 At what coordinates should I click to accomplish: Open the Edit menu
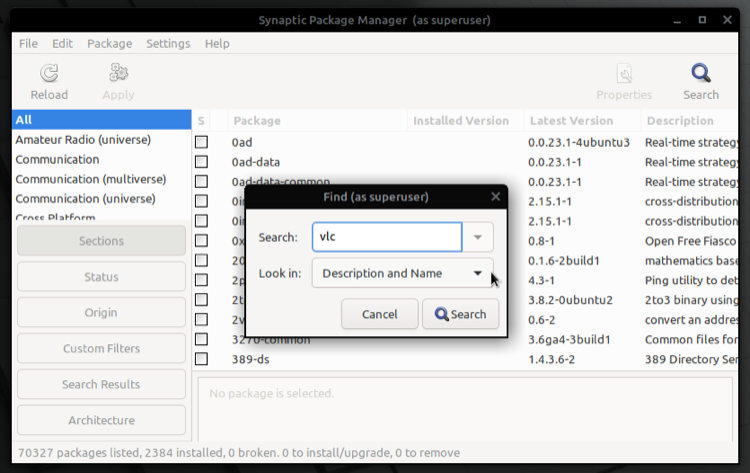coord(62,44)
